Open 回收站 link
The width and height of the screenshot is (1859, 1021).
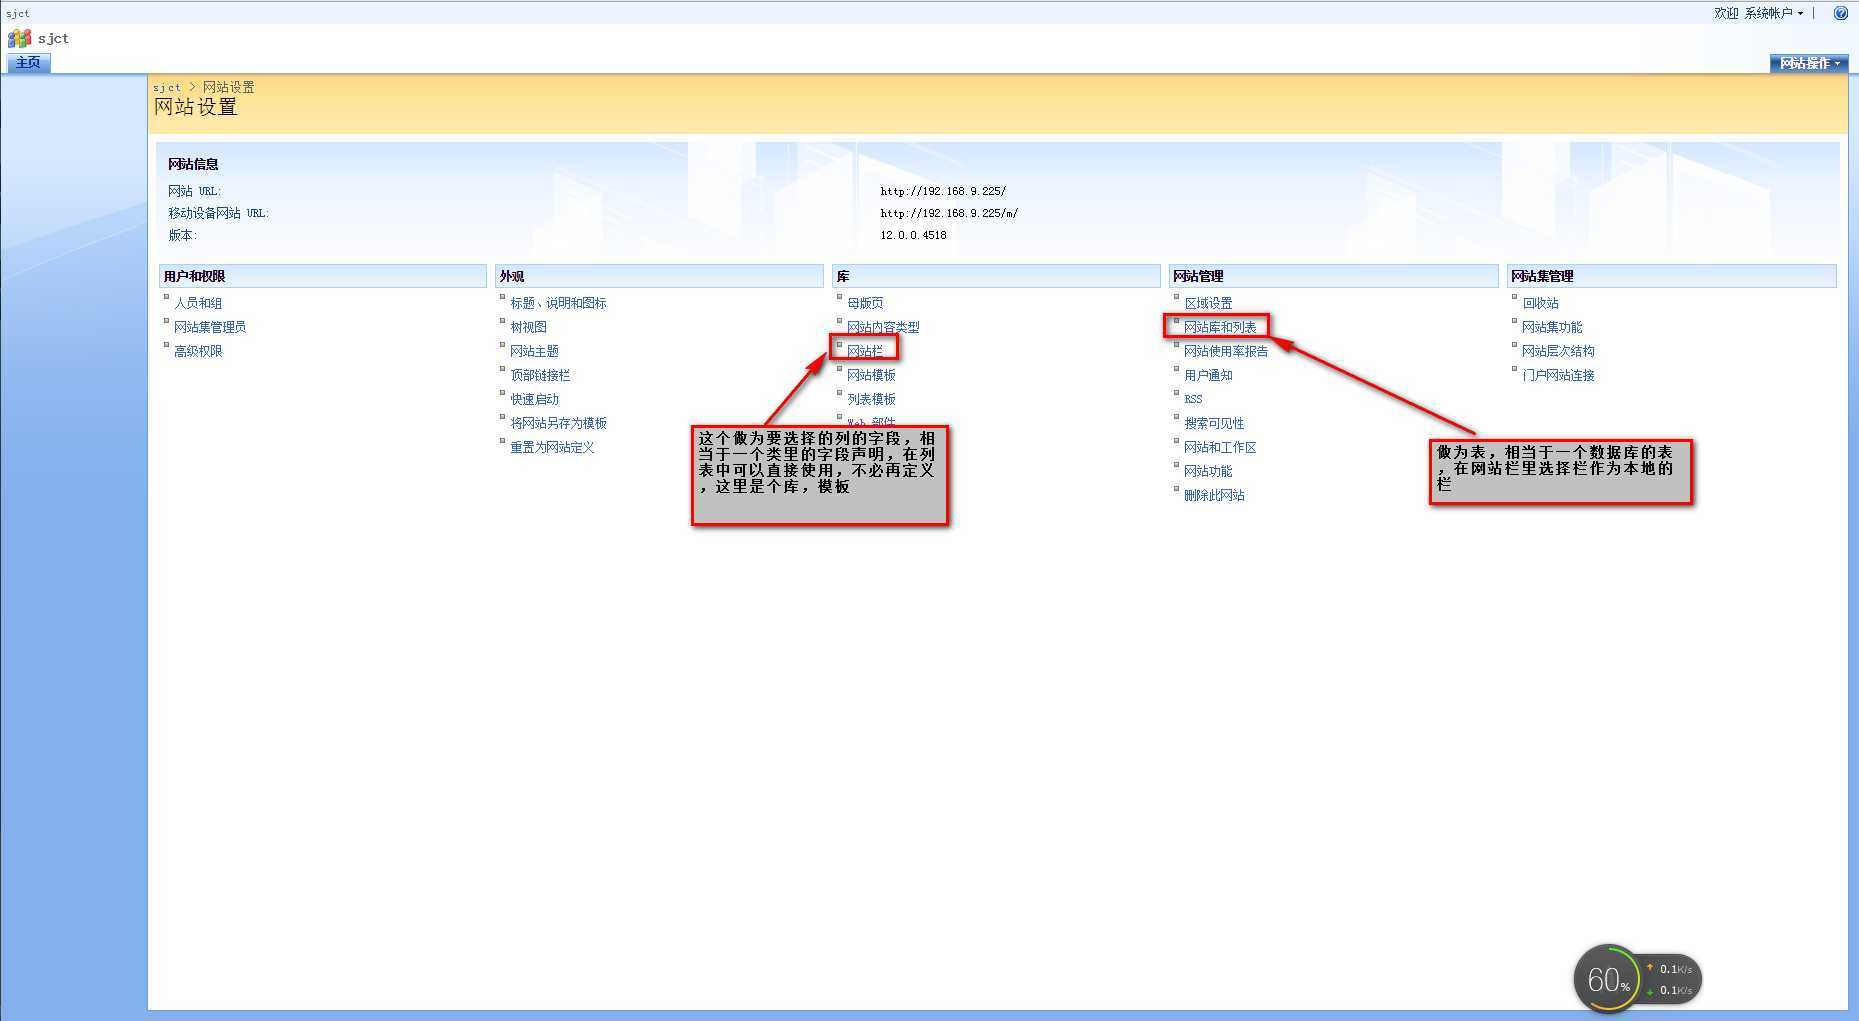1540,303
